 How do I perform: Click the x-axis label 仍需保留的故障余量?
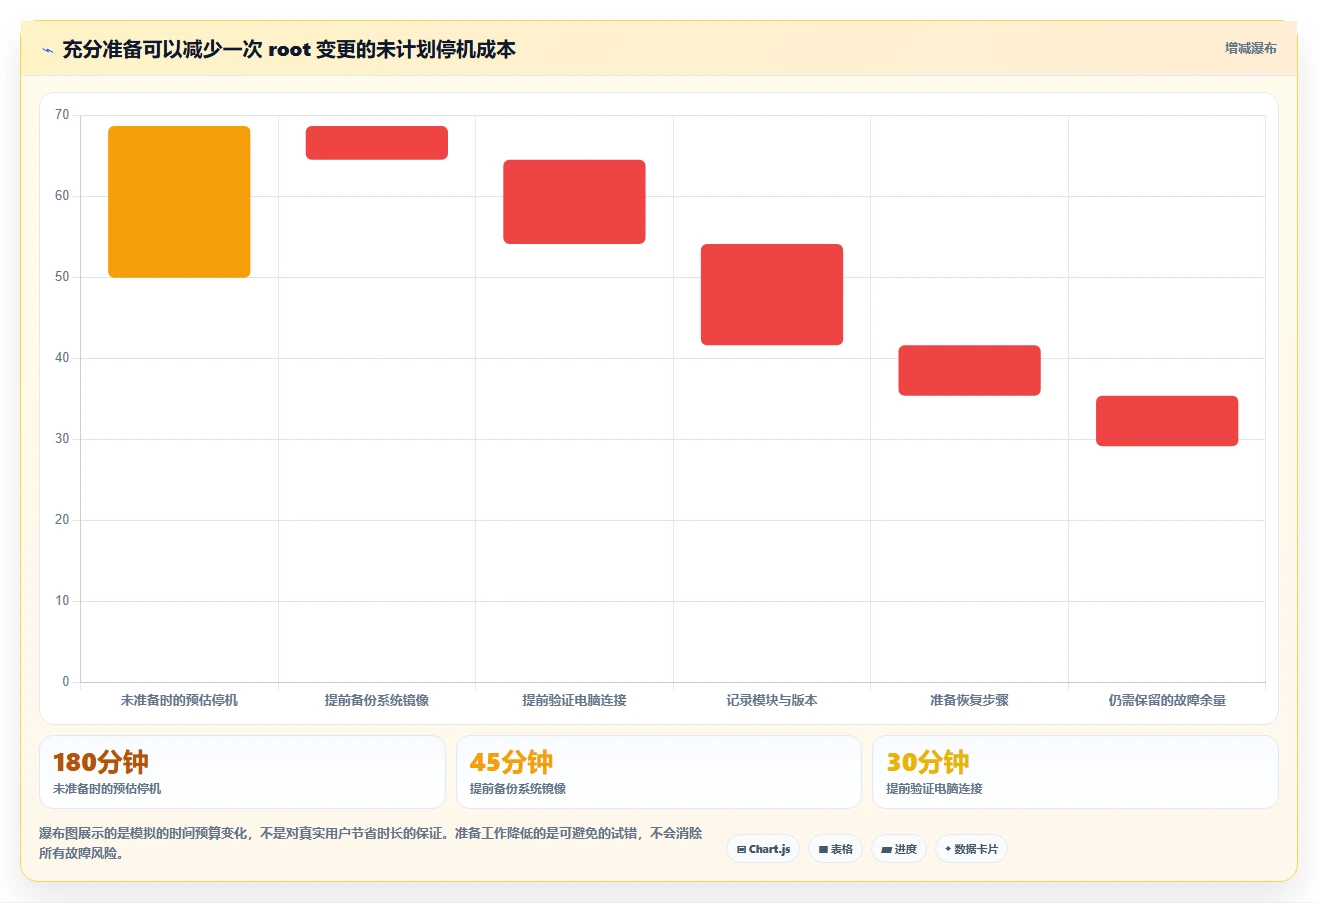(1167, 700)
